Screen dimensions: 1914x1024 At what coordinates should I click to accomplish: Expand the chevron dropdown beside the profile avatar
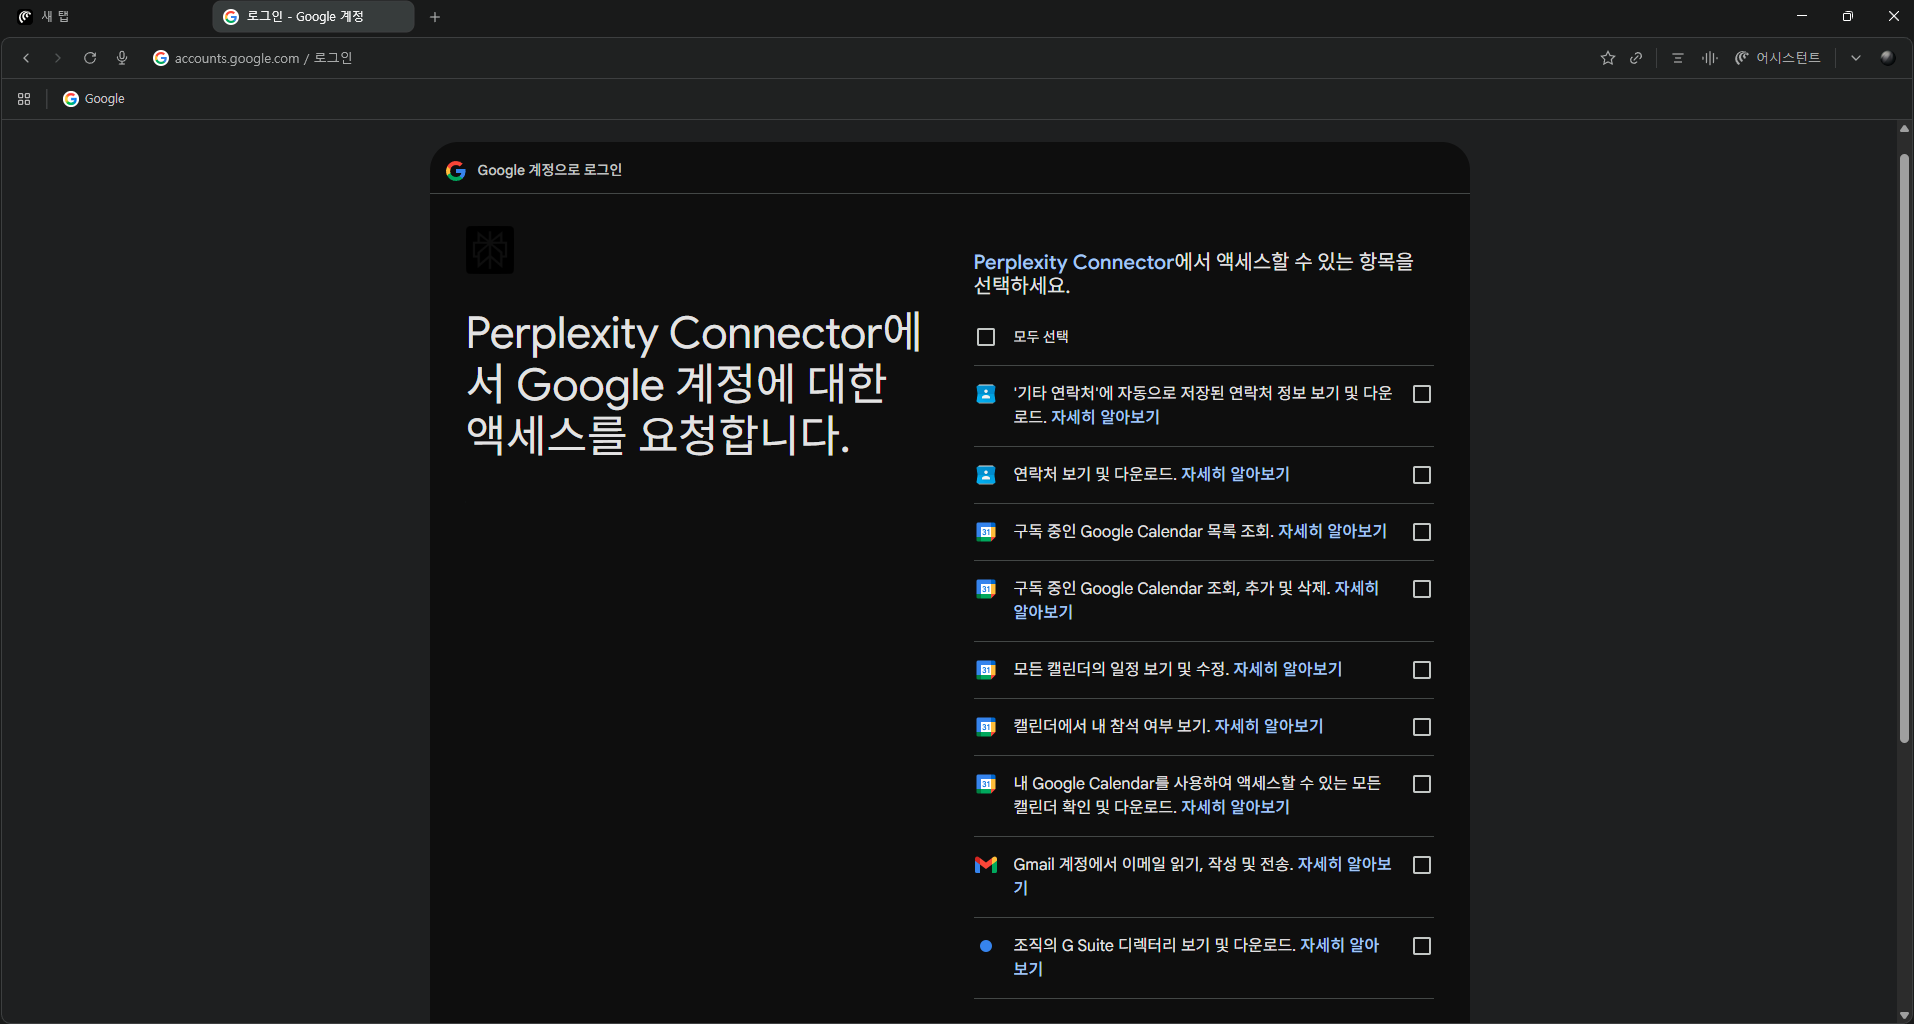pos(1856,58)
